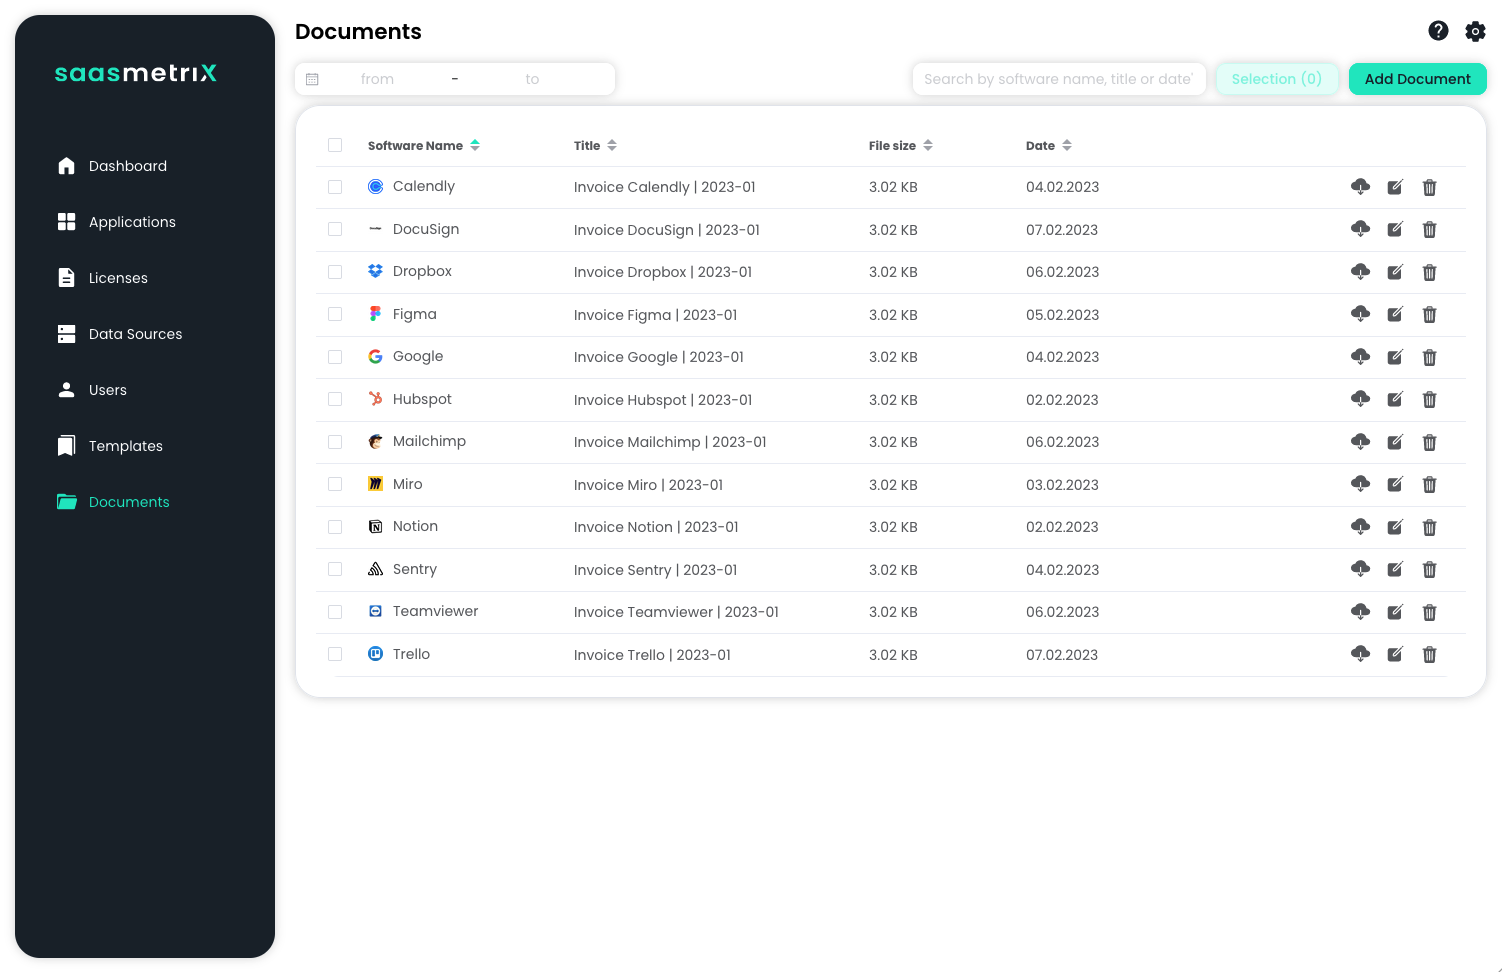The image size is (1502, 972).
Task: Open the Dashboard from the sidebar
Action: coord(127,166)
